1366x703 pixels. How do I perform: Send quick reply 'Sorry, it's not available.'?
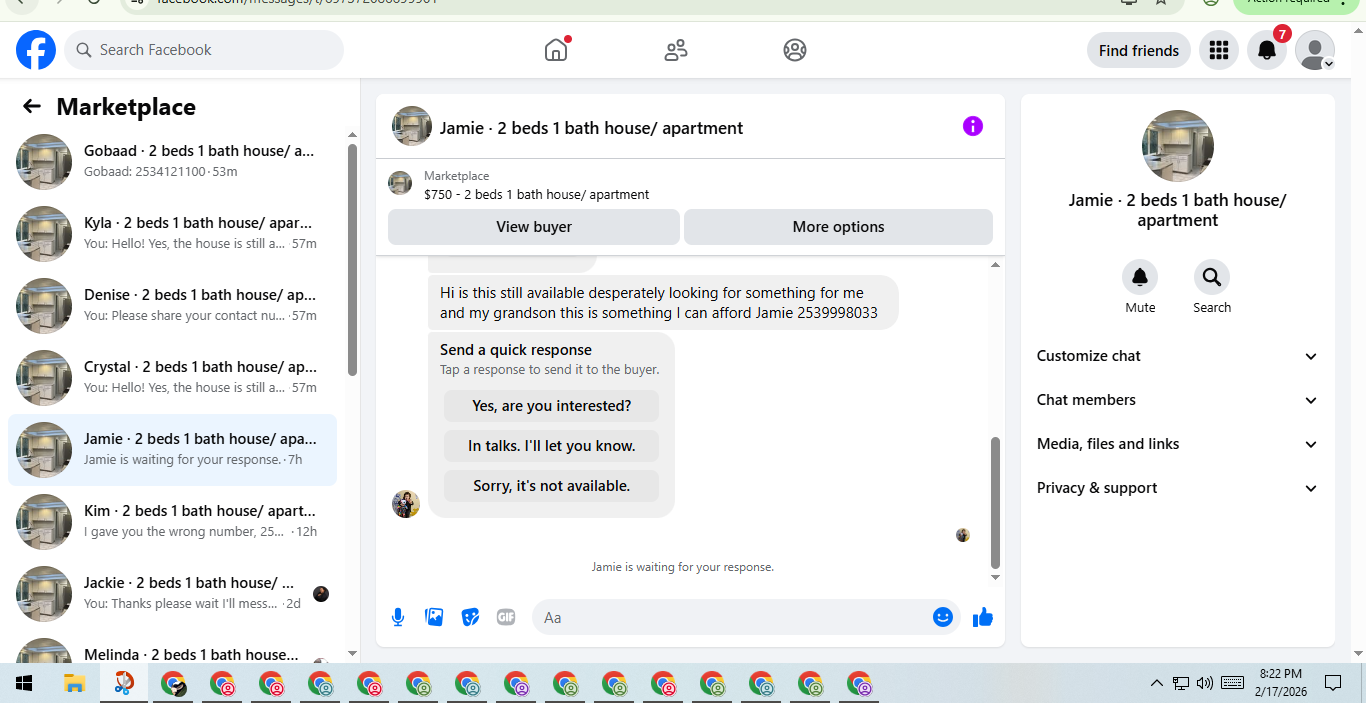pos(552,486)
